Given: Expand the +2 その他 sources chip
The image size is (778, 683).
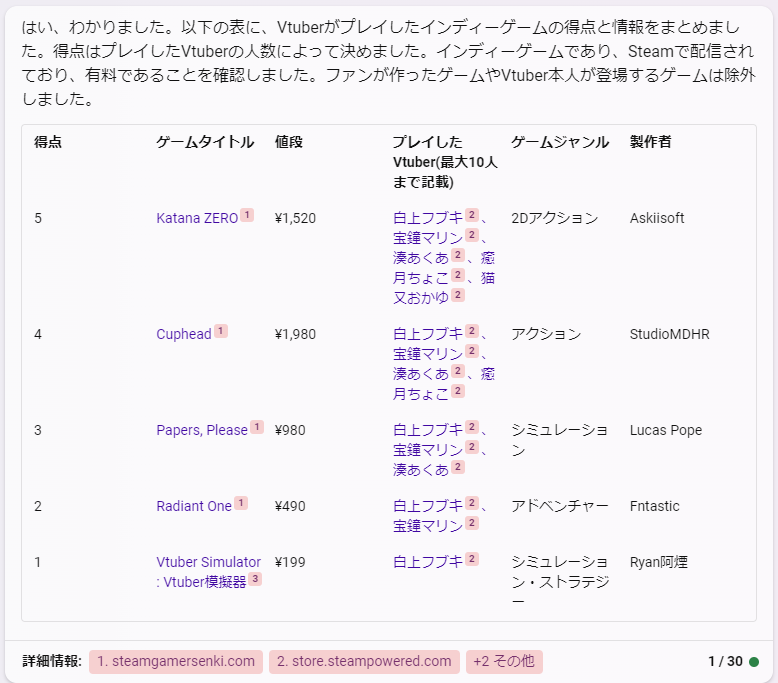Looking at the screenshot, I should point(504,662).
